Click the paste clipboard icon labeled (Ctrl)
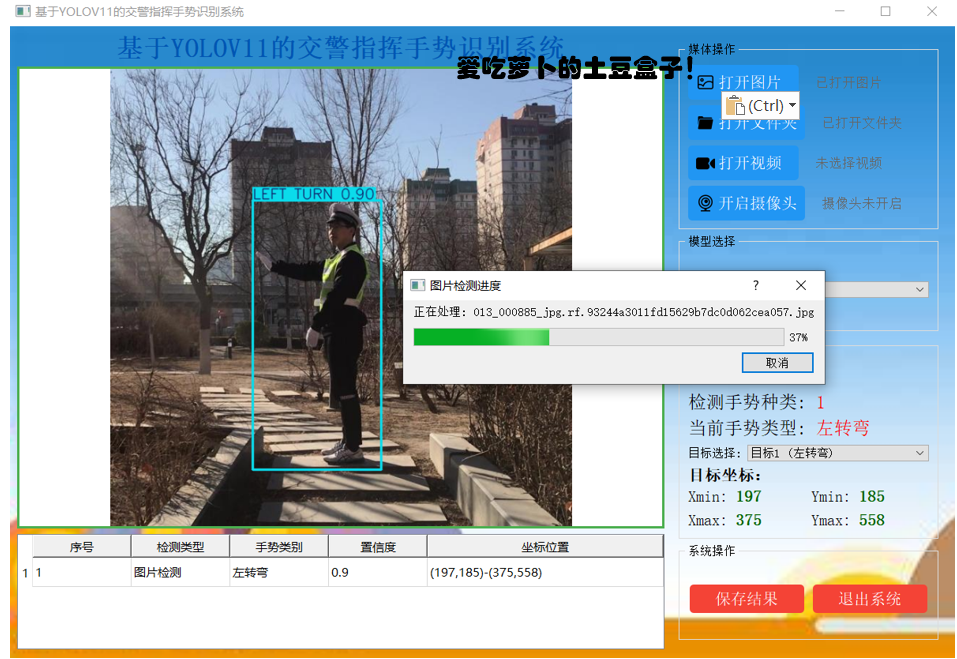The width and height of the screenshot is (957, 659). (x=736, y=106)
